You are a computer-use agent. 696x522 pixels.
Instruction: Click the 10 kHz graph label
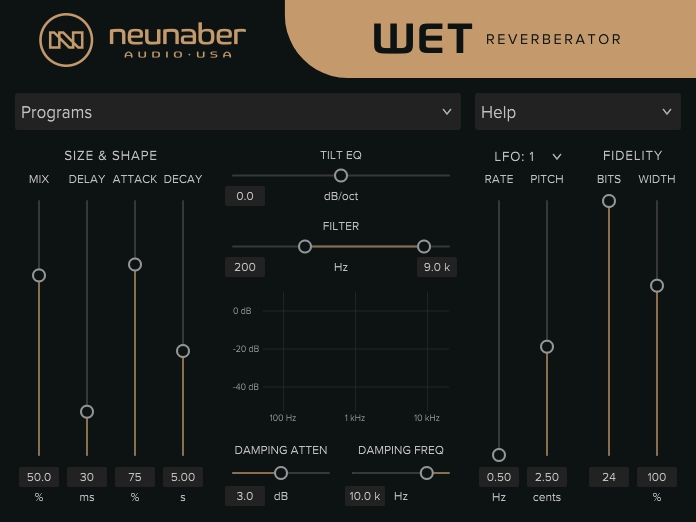(427, 418)
